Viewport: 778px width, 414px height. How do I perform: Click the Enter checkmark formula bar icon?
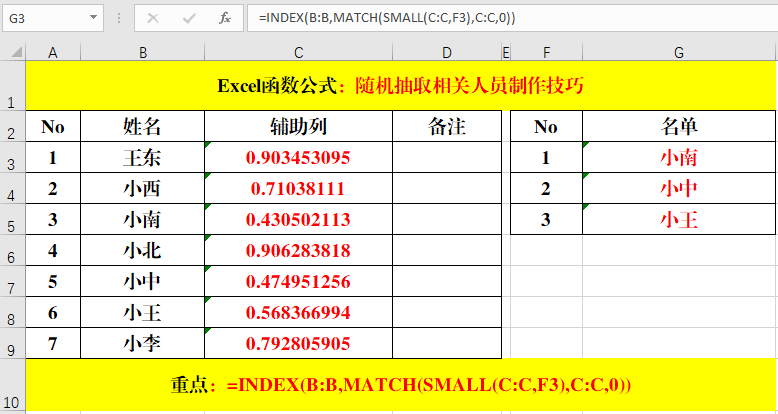(189, 18)
